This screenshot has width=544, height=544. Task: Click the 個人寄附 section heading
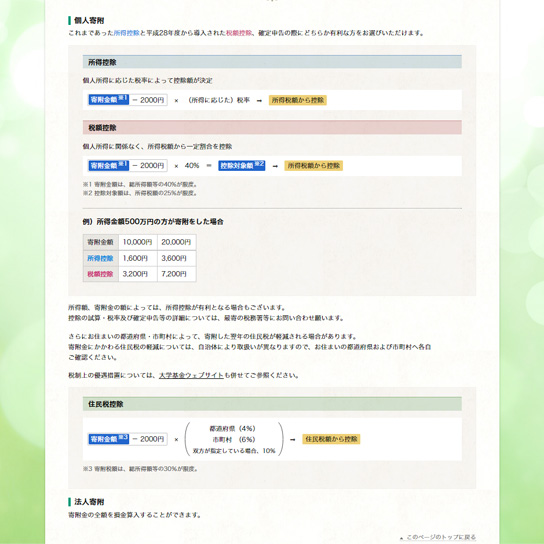pos(89,20)
